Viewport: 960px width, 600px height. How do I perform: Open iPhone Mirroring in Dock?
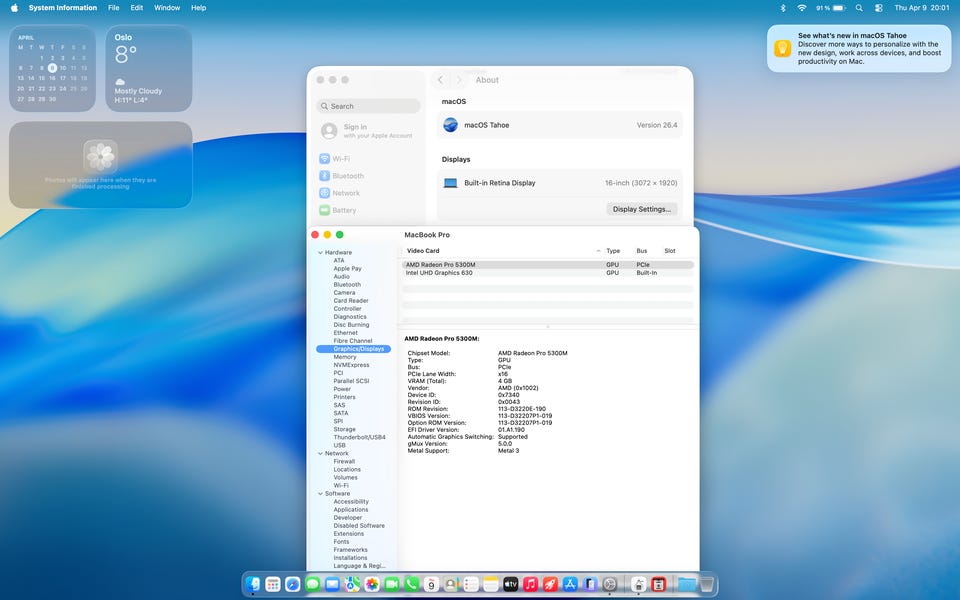coord(590,584)
